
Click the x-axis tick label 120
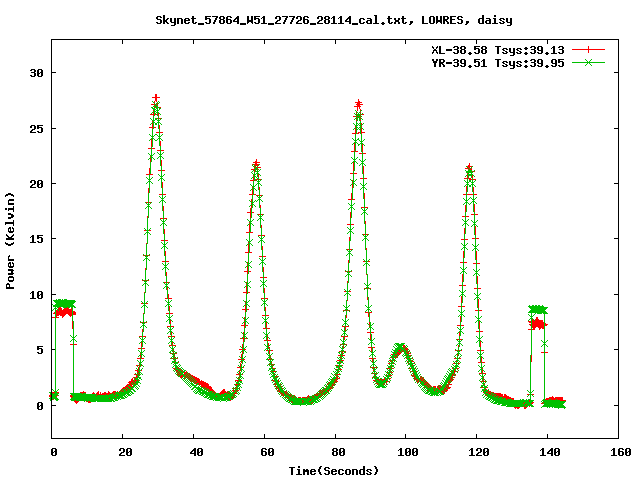tap(479, 452)
